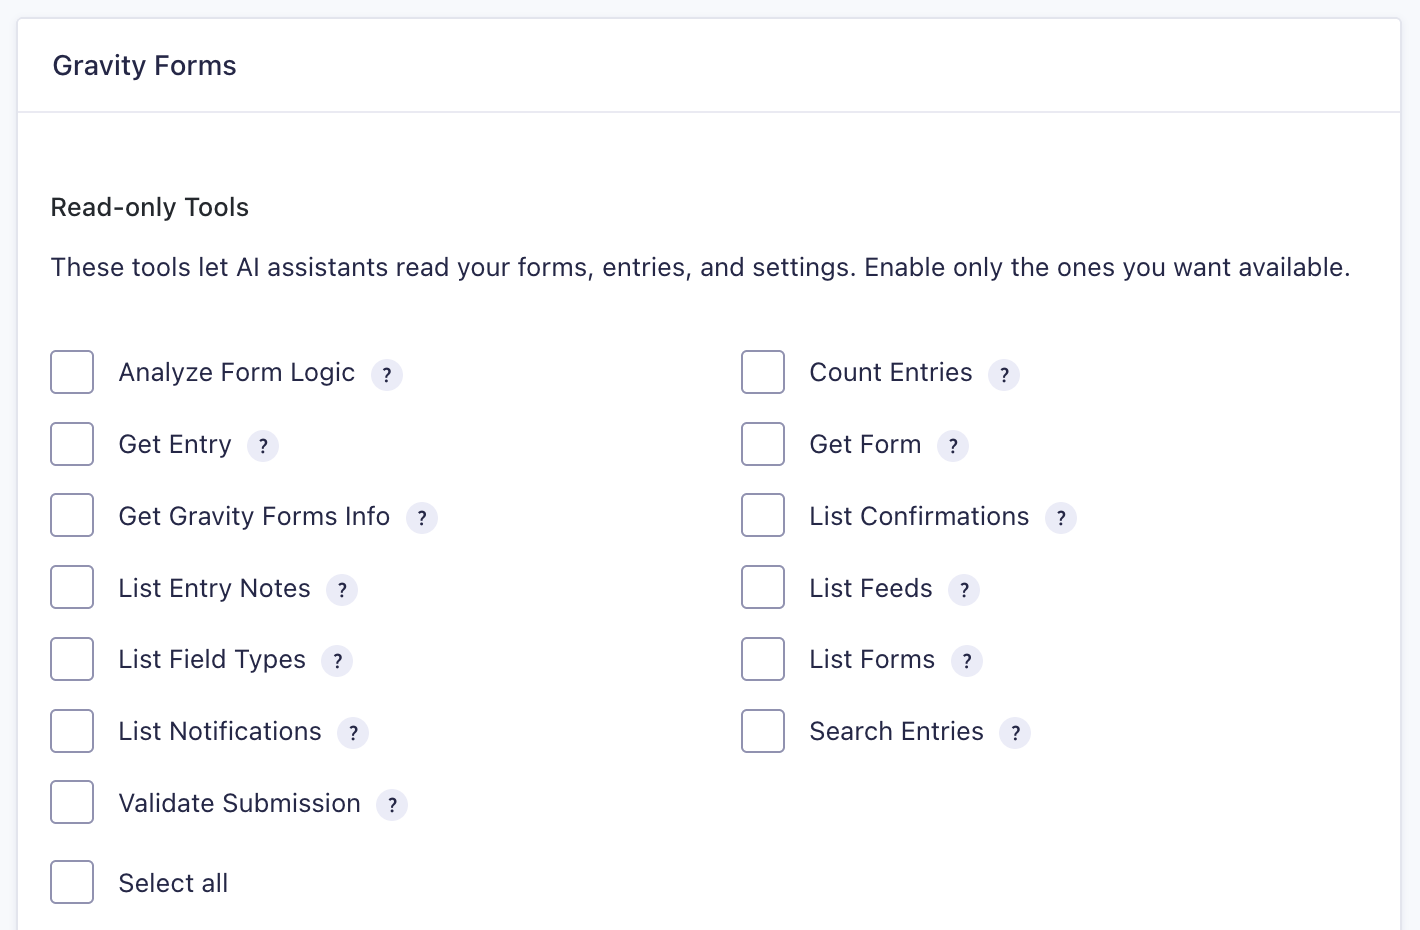Tick the List Notifications checkbox
Viewport: 1420px width, 930px height.
coord(72,731)
